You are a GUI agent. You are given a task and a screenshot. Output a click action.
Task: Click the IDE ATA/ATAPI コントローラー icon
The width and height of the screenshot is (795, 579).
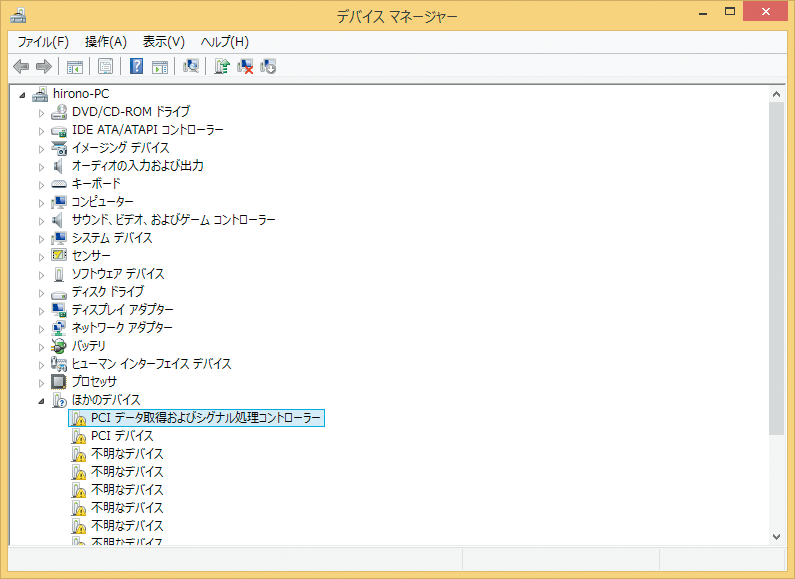click(59, 130)
